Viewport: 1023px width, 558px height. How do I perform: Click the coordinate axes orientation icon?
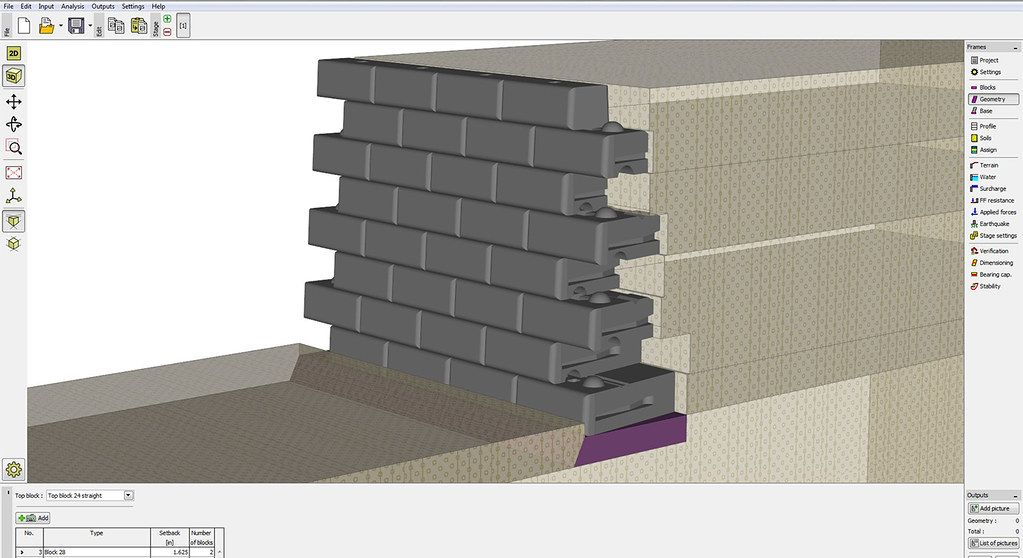point(13,196)
